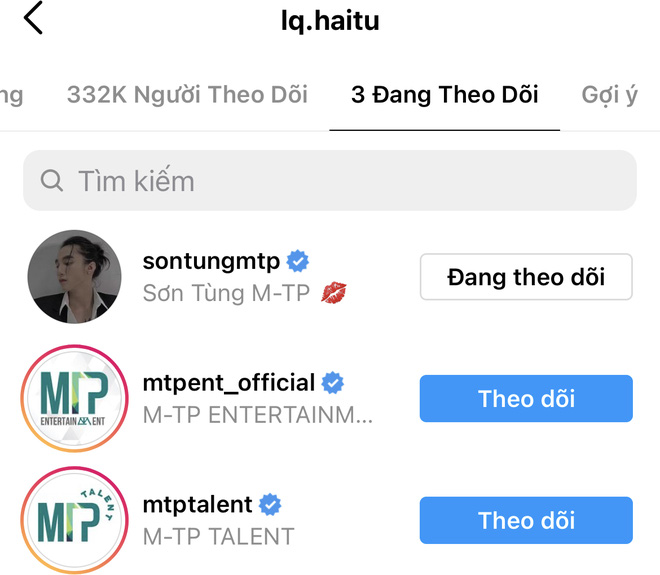
Task: Tap sontungmtp's blue verified badge
Action: (x=298, y=262)
